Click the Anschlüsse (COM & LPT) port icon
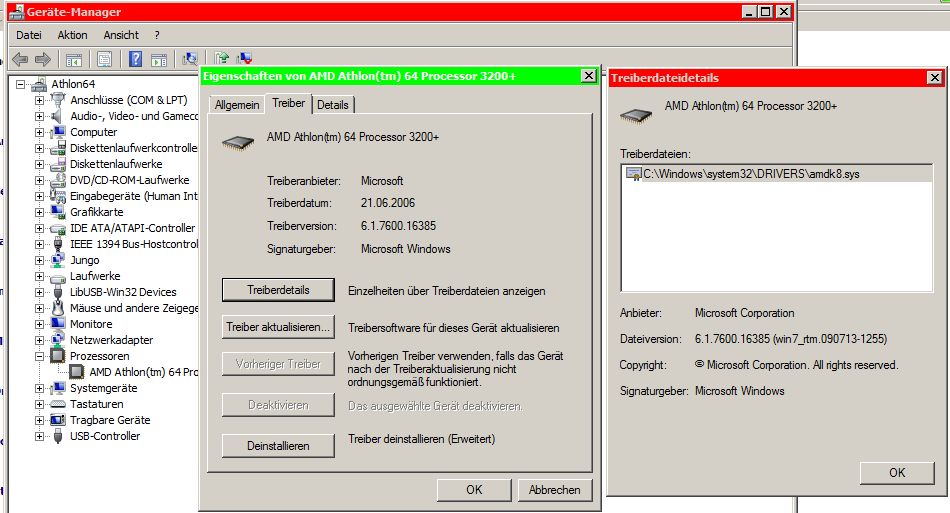The width and height of the screenshot is (950, 513). 58,100
